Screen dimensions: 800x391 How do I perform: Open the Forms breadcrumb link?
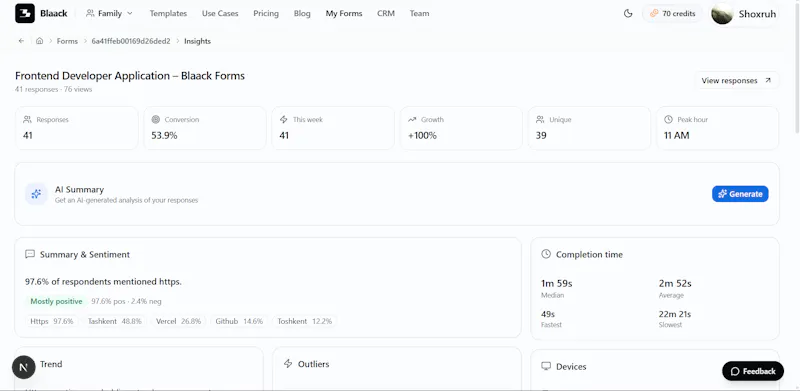(x=67, y=41)
